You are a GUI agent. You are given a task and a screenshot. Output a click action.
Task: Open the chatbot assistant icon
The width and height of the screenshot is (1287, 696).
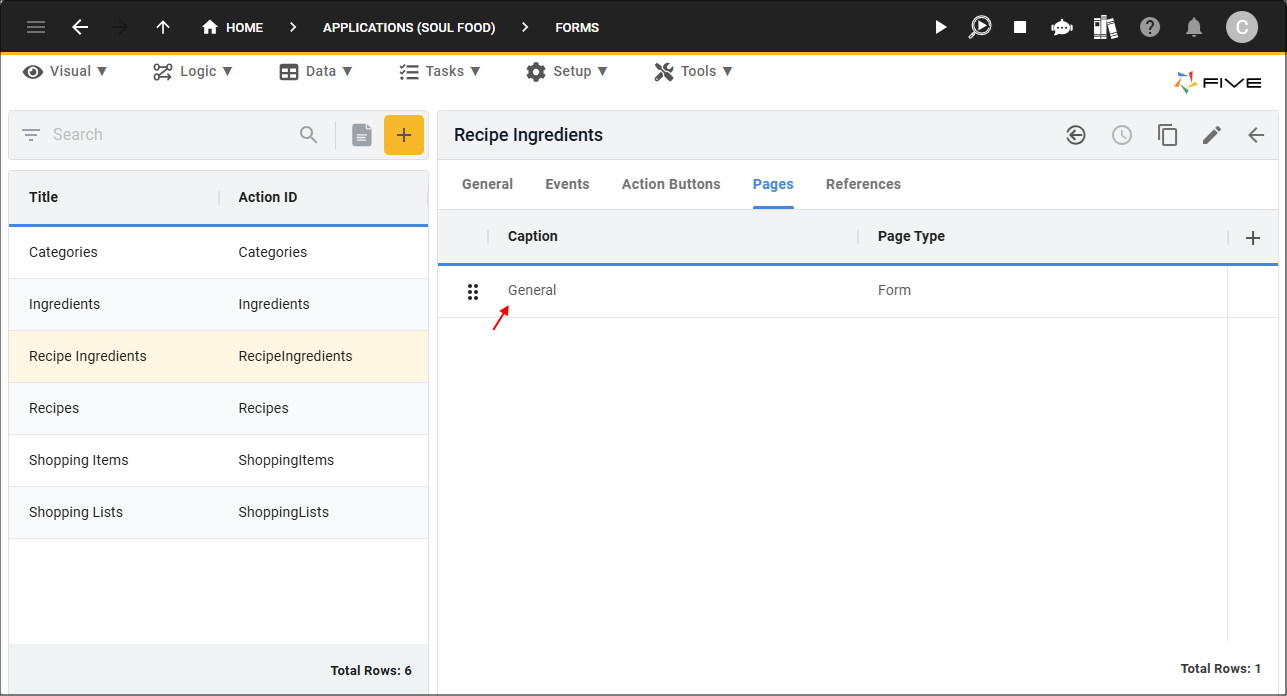click(1062, 27)
